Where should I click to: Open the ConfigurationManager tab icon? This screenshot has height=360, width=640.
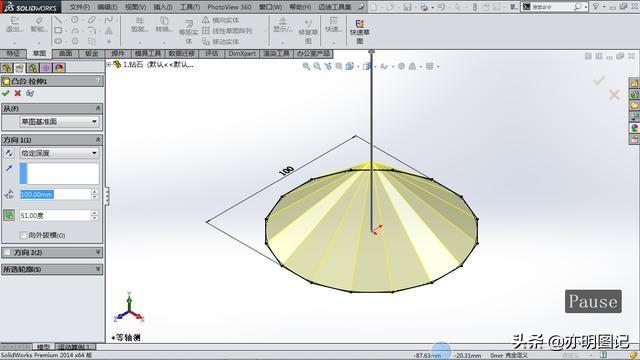click(x=33, y=68)
